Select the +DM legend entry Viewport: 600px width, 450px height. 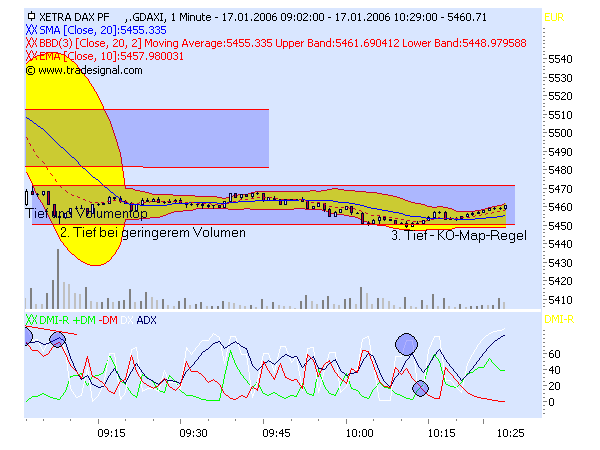[x=84, y=320]
